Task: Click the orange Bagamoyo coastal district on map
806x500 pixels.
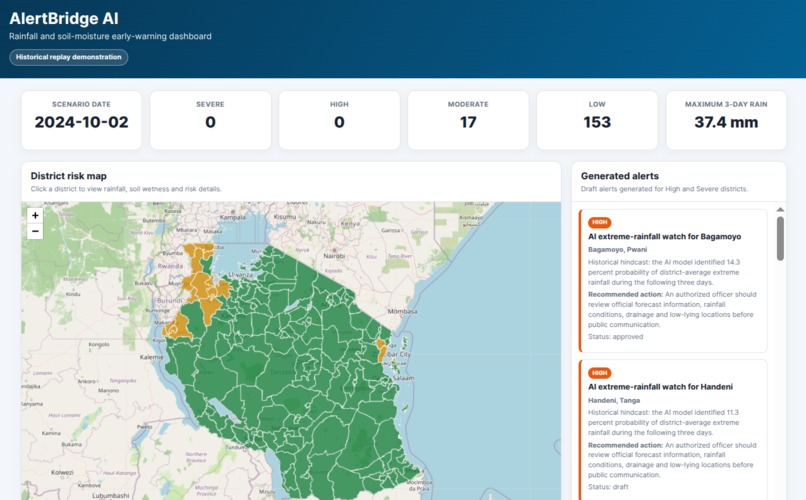Action: 381,349
